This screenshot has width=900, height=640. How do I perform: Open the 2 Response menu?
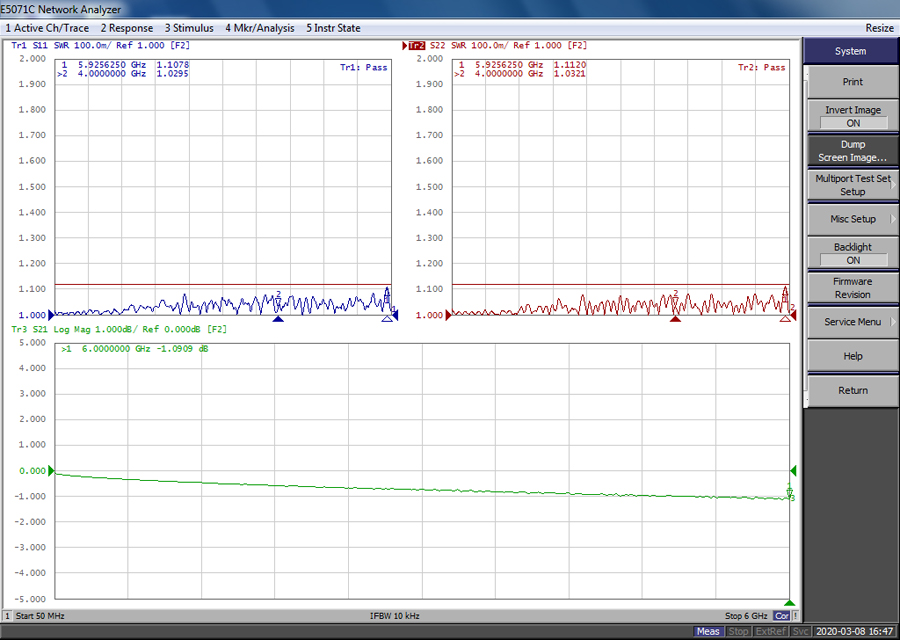[127, 28]
